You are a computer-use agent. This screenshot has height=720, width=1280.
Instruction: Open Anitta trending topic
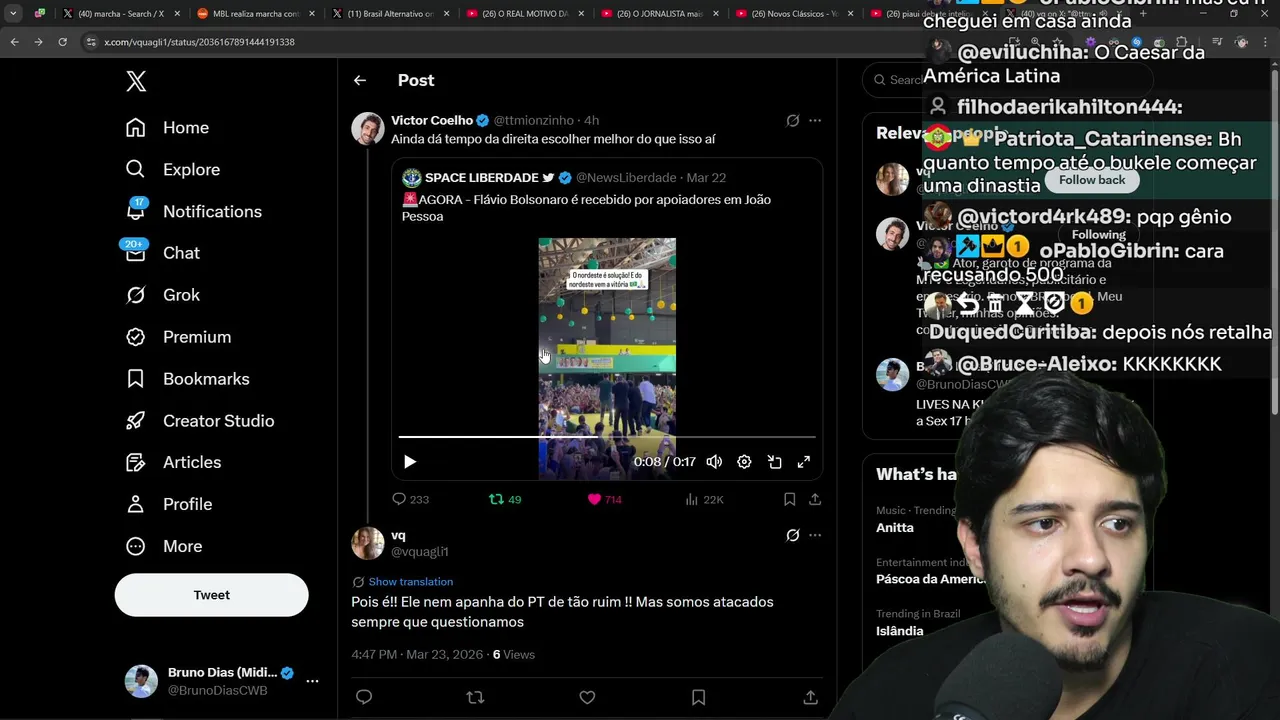(x=895, y=528)
